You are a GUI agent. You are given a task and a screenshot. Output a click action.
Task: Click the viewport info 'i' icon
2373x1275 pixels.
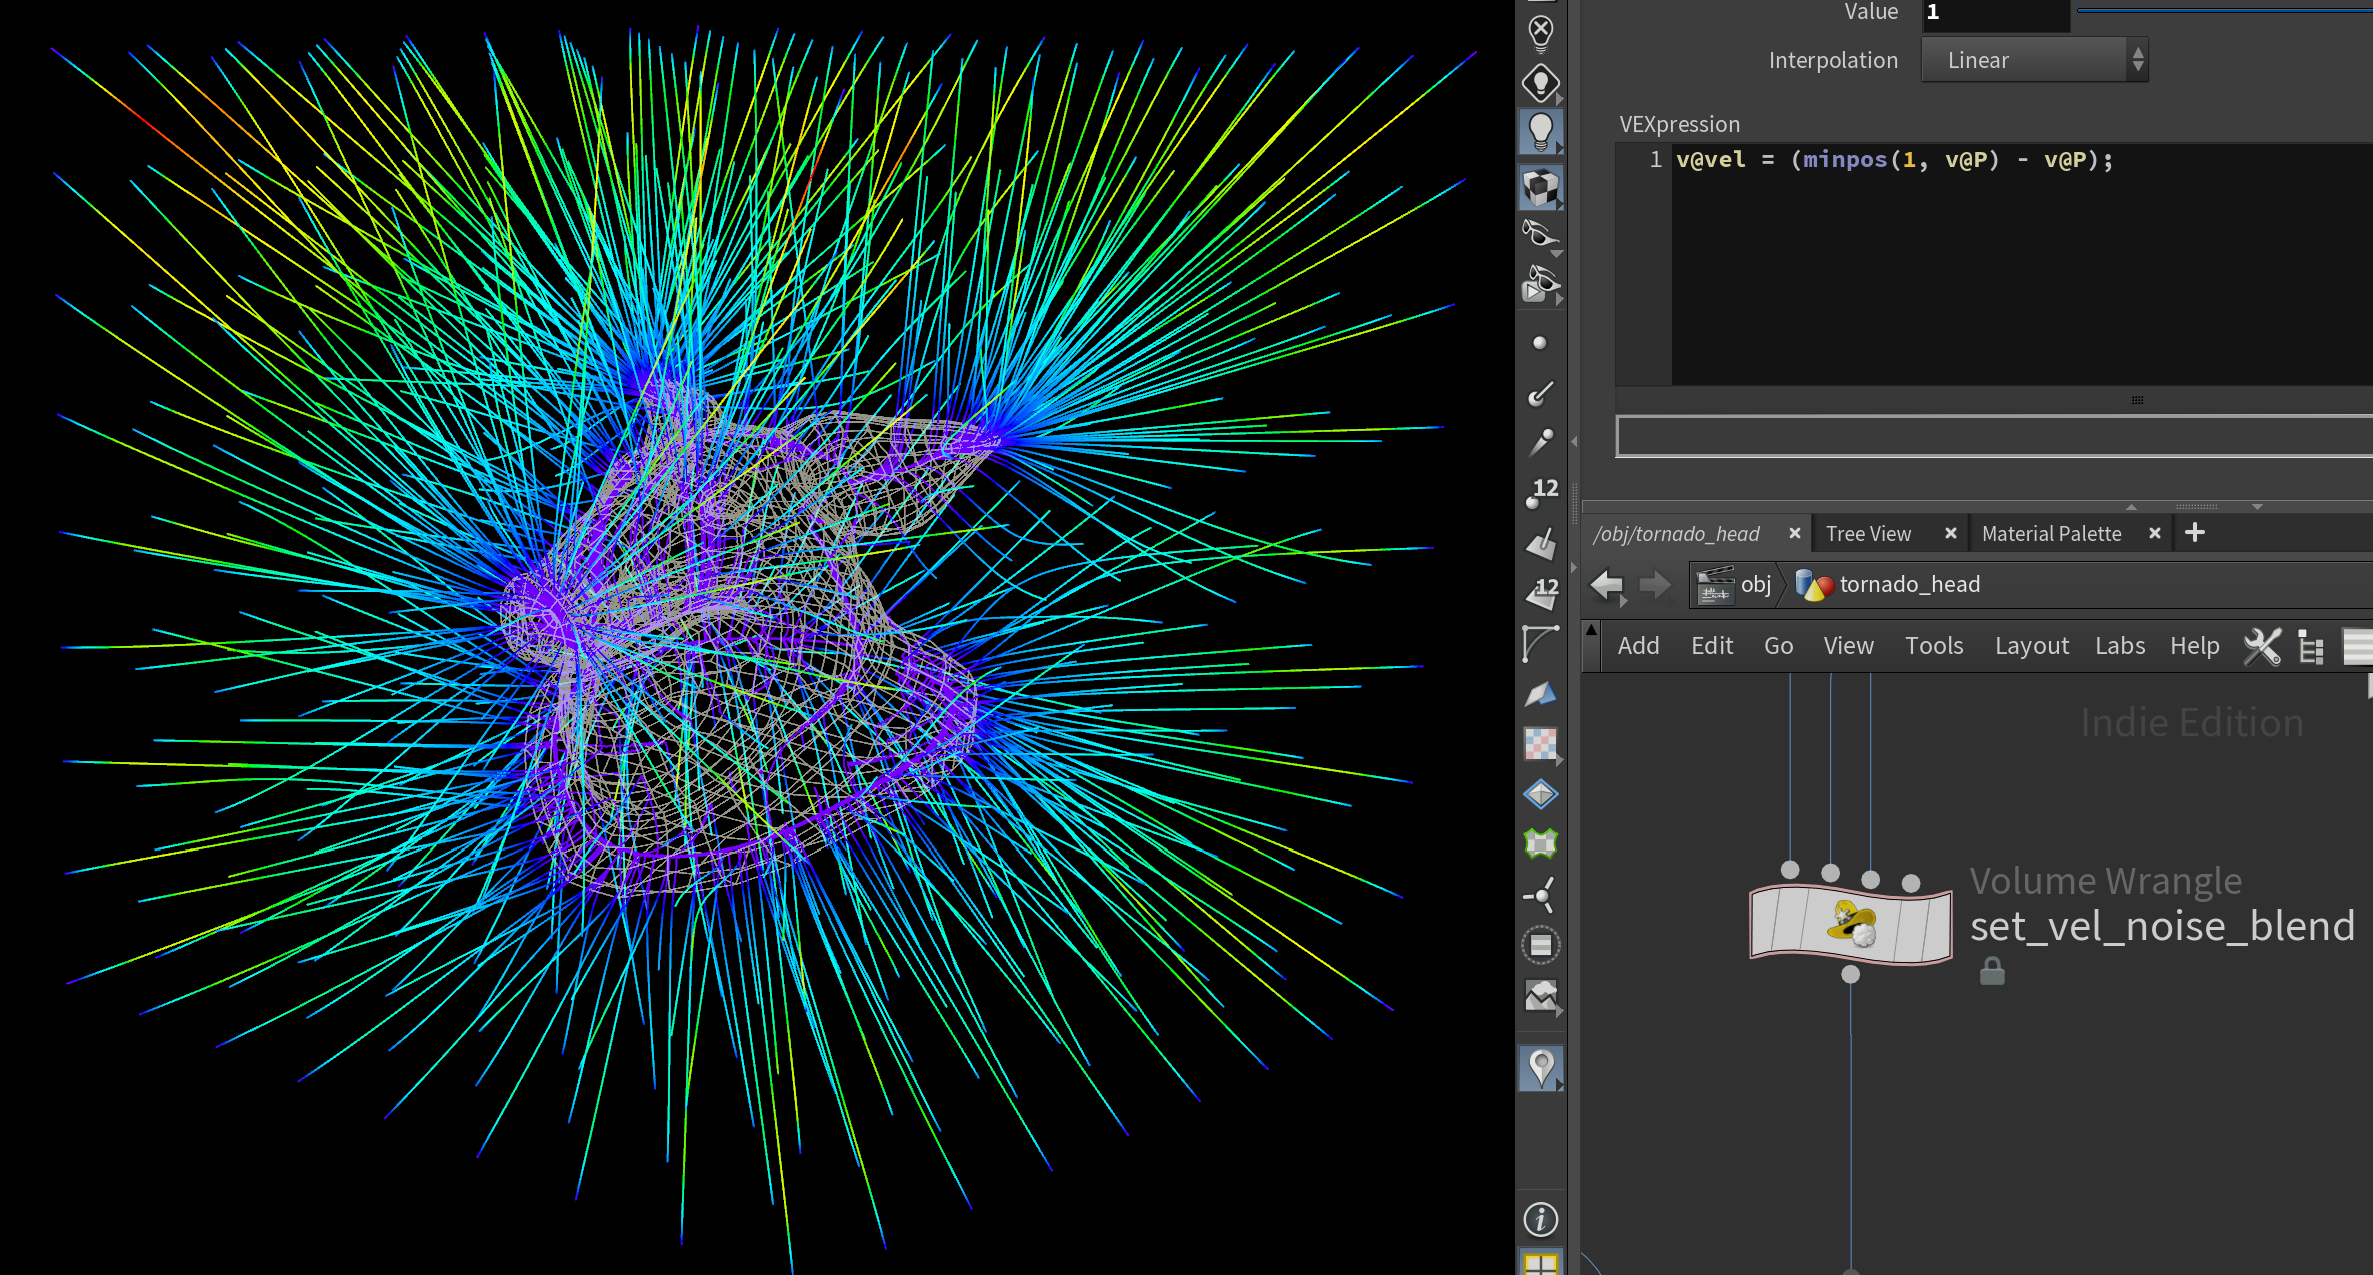[1541, 1219]
